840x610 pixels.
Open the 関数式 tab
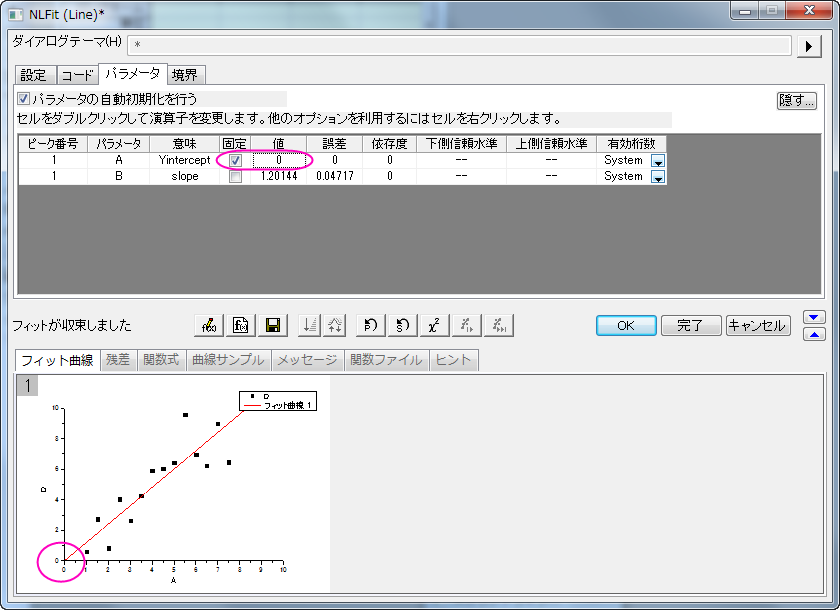161,360
